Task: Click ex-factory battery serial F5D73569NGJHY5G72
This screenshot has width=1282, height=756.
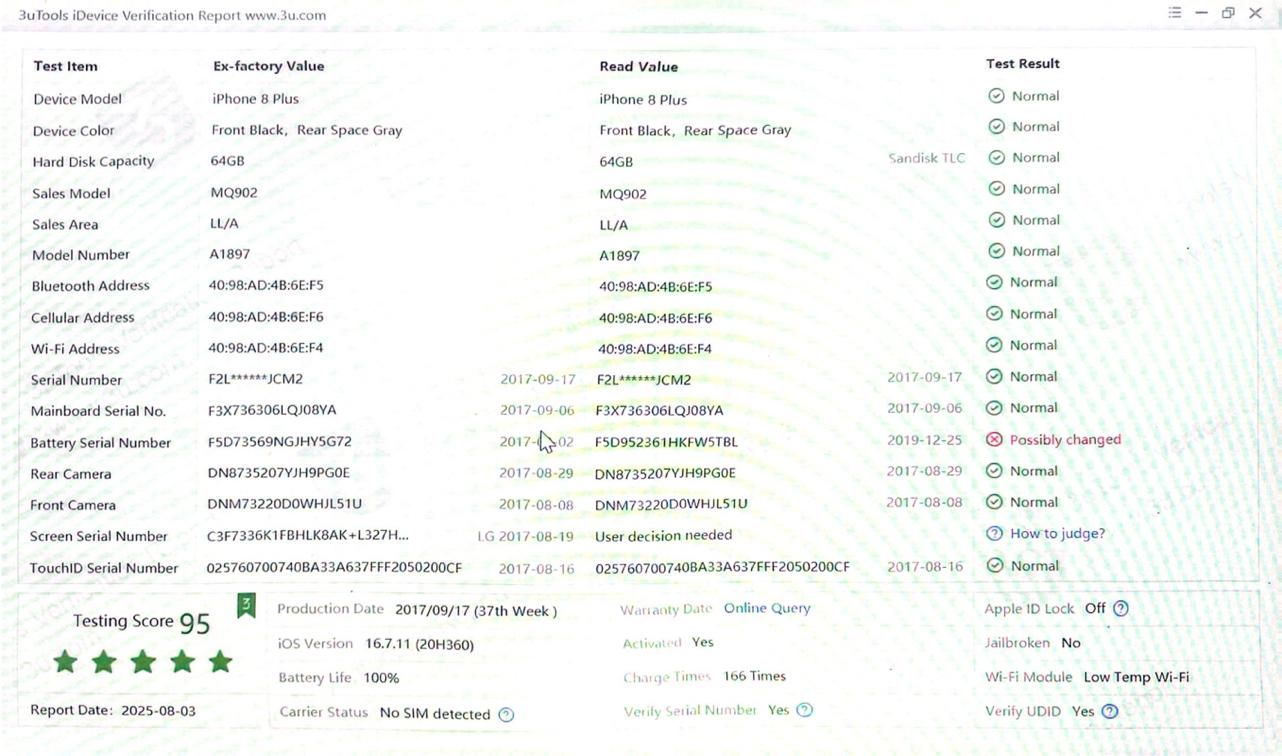Action: pyautogui.click(x=280, y=441)
